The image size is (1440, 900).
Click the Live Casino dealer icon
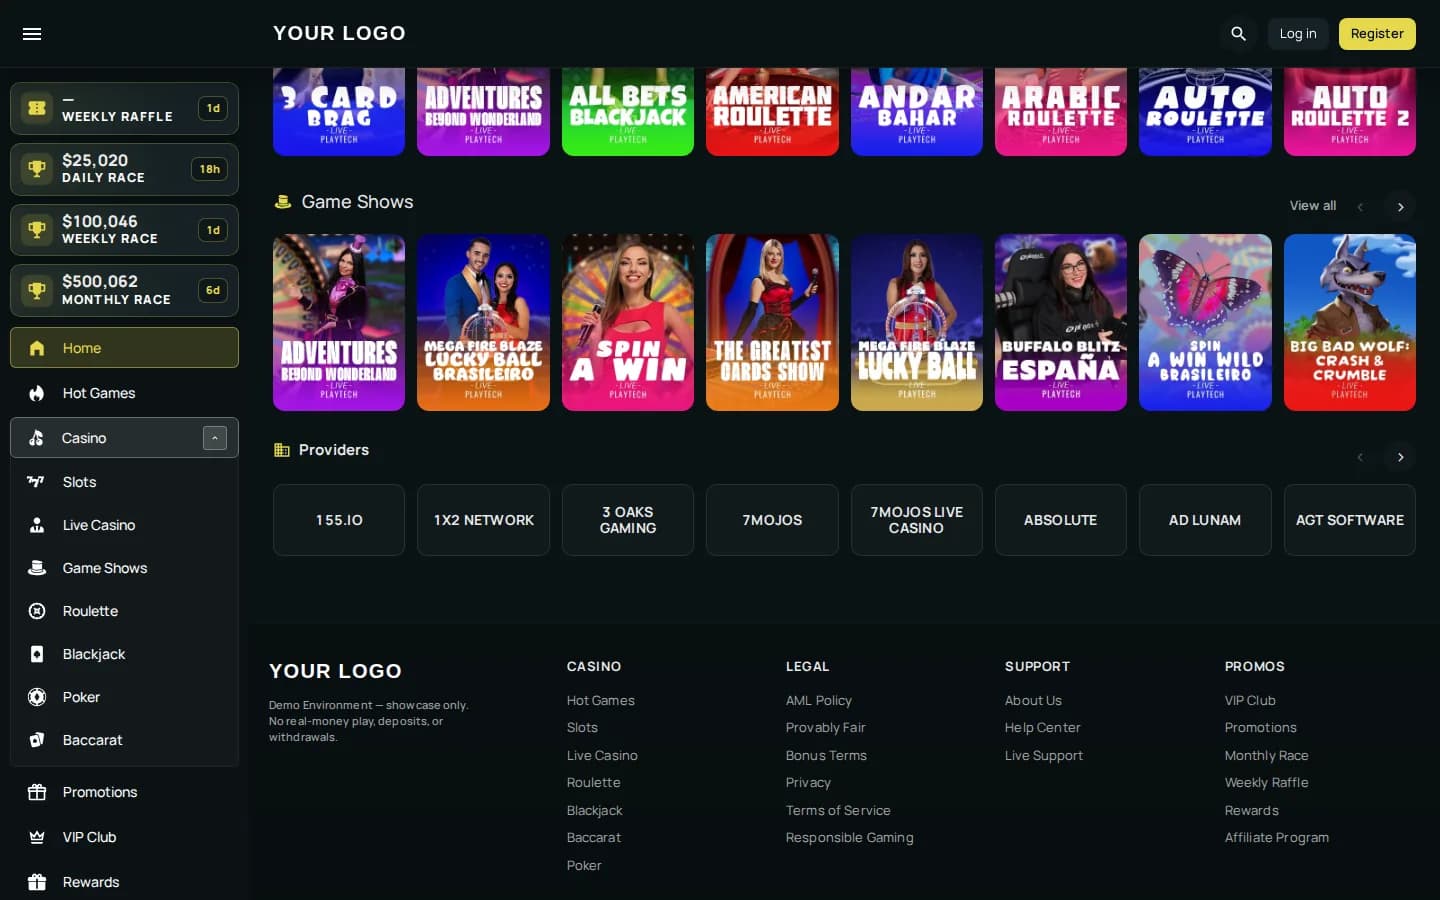tap(37, 525)
